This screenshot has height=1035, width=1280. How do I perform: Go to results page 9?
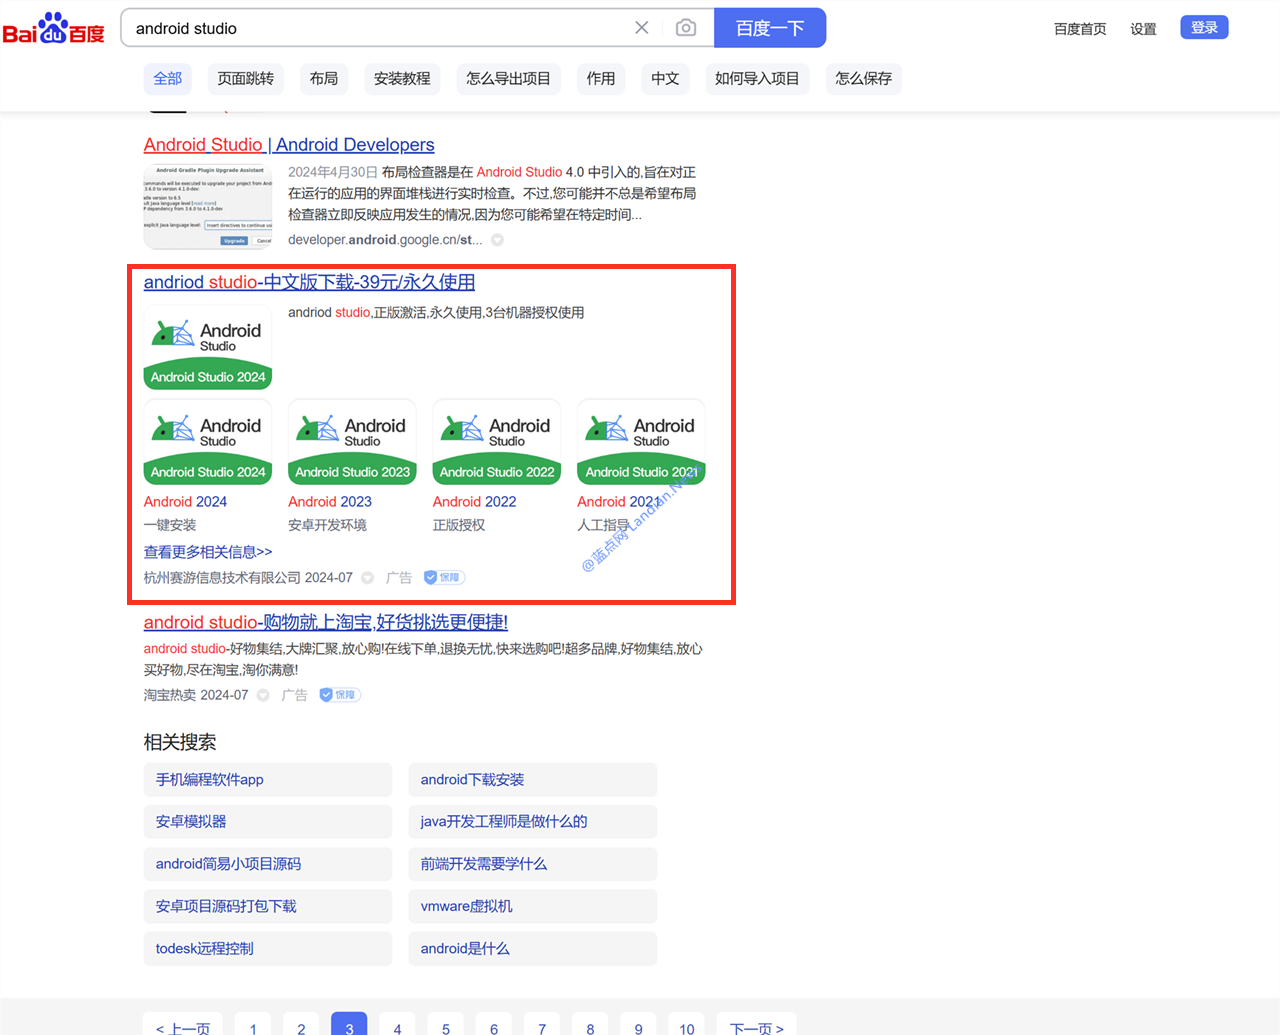click(638, 1024)
